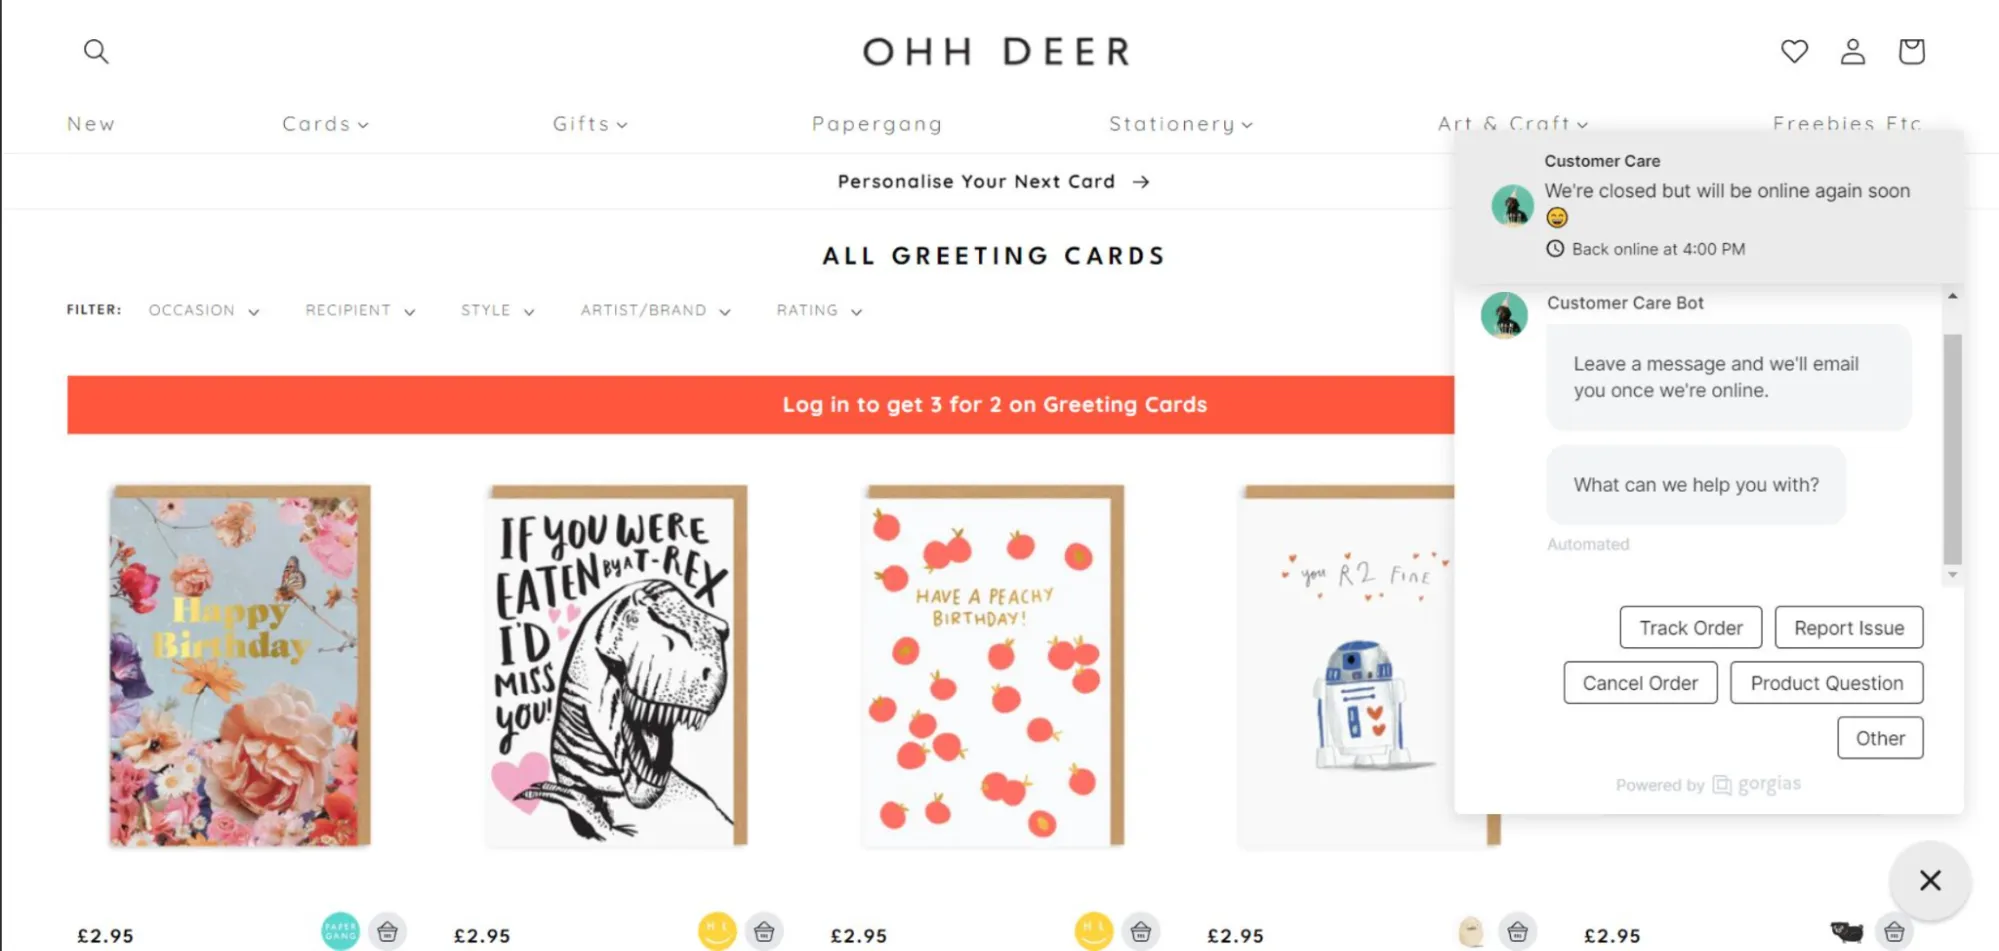Add the T-Rex card to basket
The width and height of the screenshot is (1999, 951).
pos(764,932)
